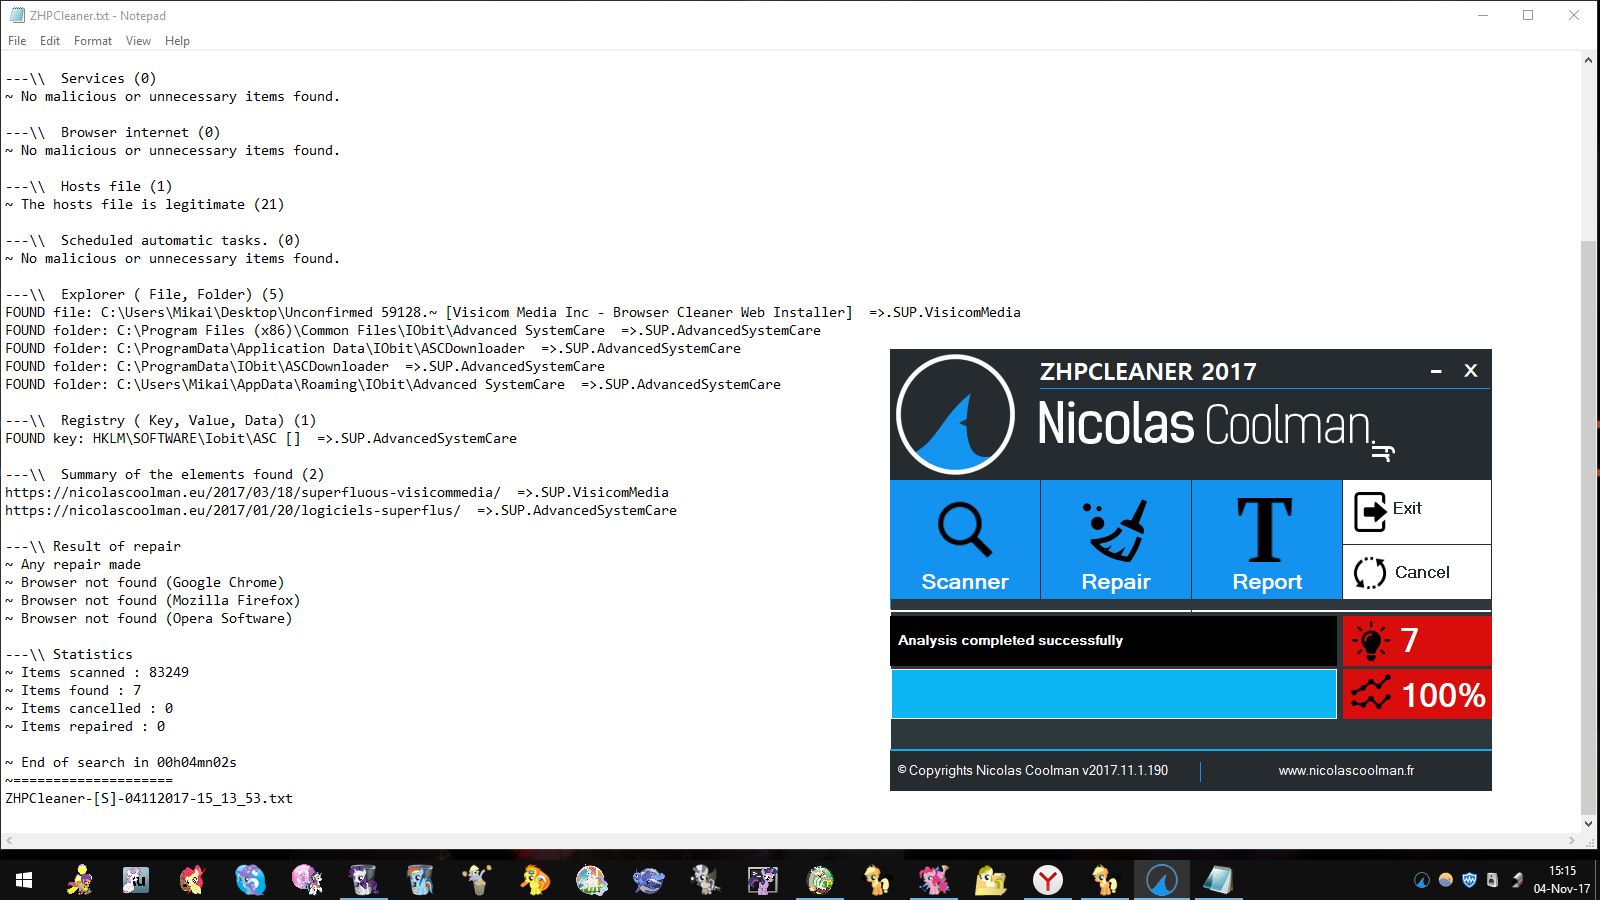Image resolution: width=1600 pixels, height=900 pixels.
Task: Click the Exit button in ZHPCleaner
Action: coord(1417,511)
